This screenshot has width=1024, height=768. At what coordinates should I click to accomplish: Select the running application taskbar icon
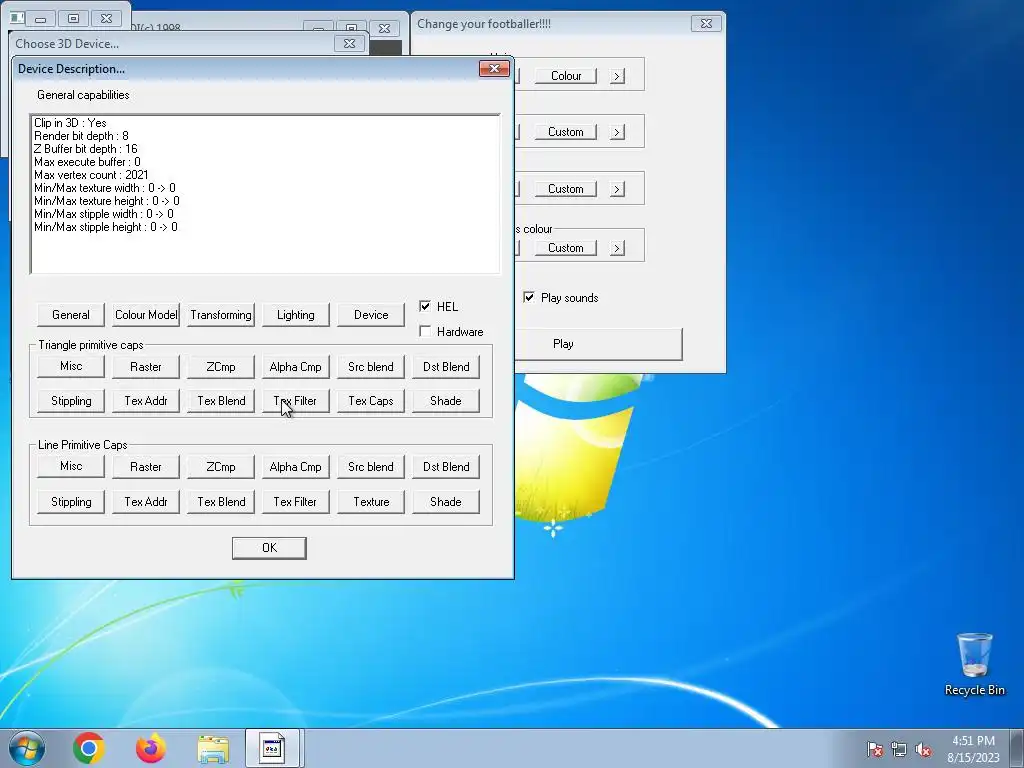pyautogui.click(x=272, y=748)
